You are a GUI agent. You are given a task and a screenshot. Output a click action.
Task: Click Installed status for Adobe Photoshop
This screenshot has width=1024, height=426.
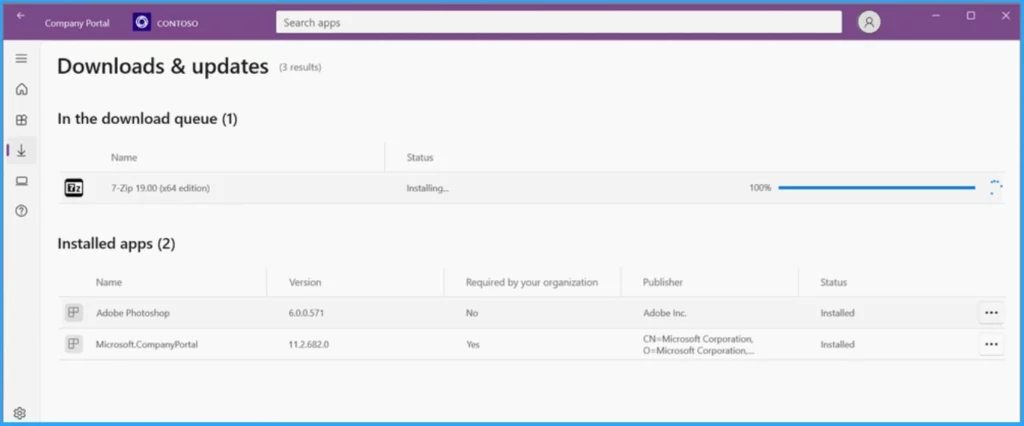pyautogui.click(x=837, y=313)
